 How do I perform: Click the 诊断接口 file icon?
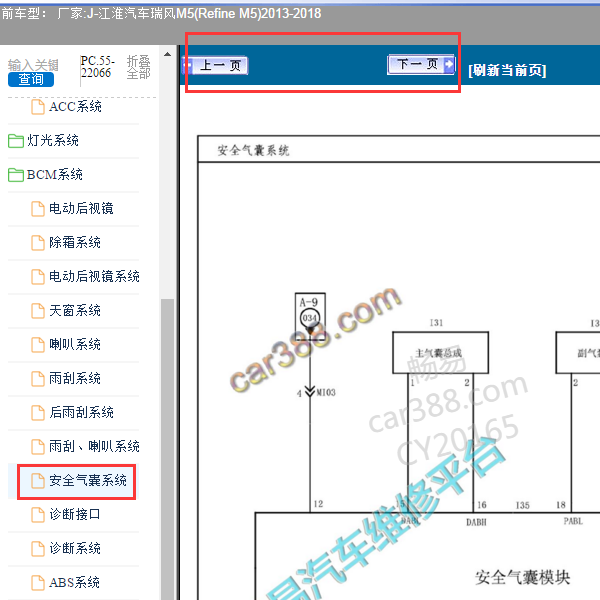click(x=38, y=514)
